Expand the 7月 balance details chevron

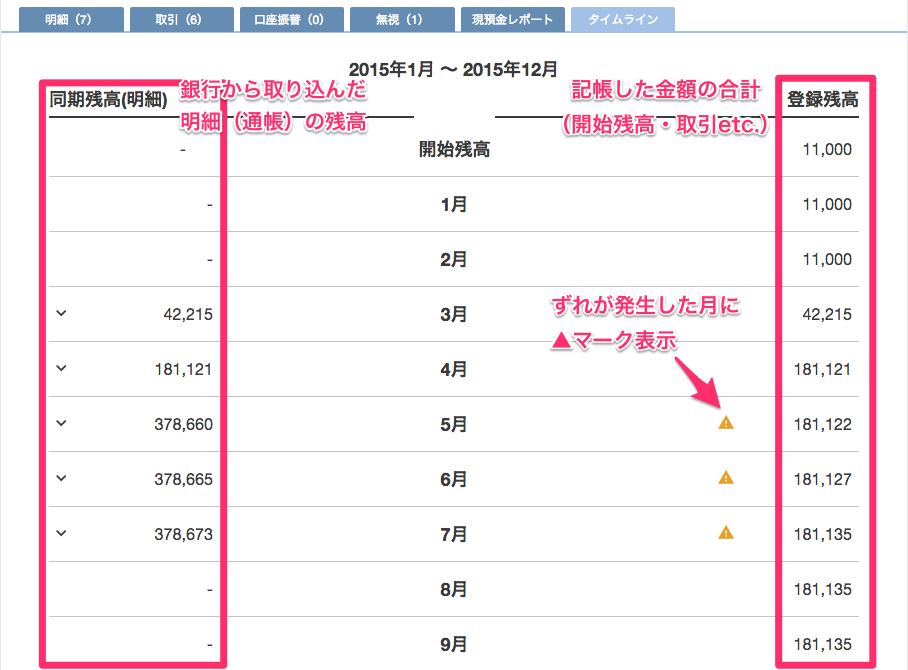61,534
